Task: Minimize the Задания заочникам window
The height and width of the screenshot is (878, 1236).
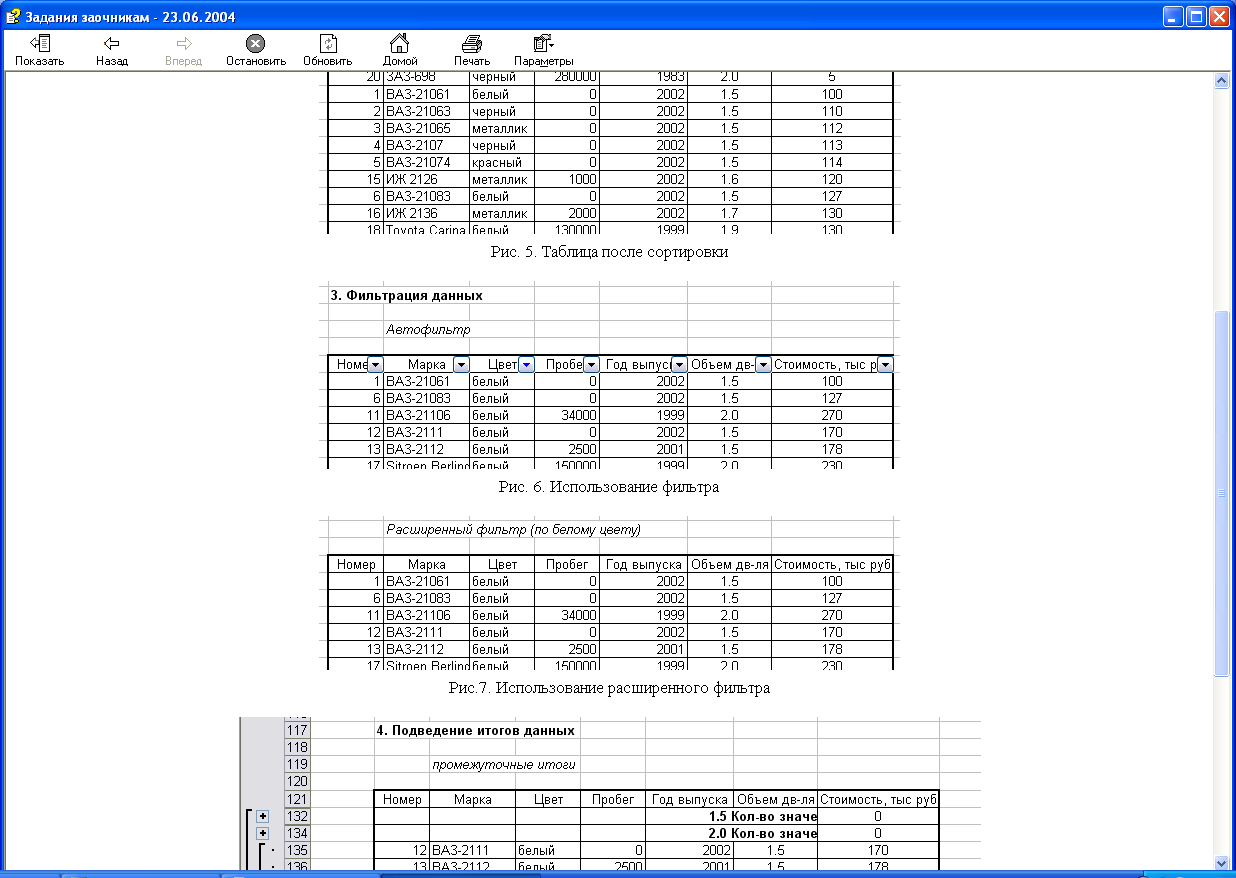Action: pyautogui.click(x=1172, y=16)
